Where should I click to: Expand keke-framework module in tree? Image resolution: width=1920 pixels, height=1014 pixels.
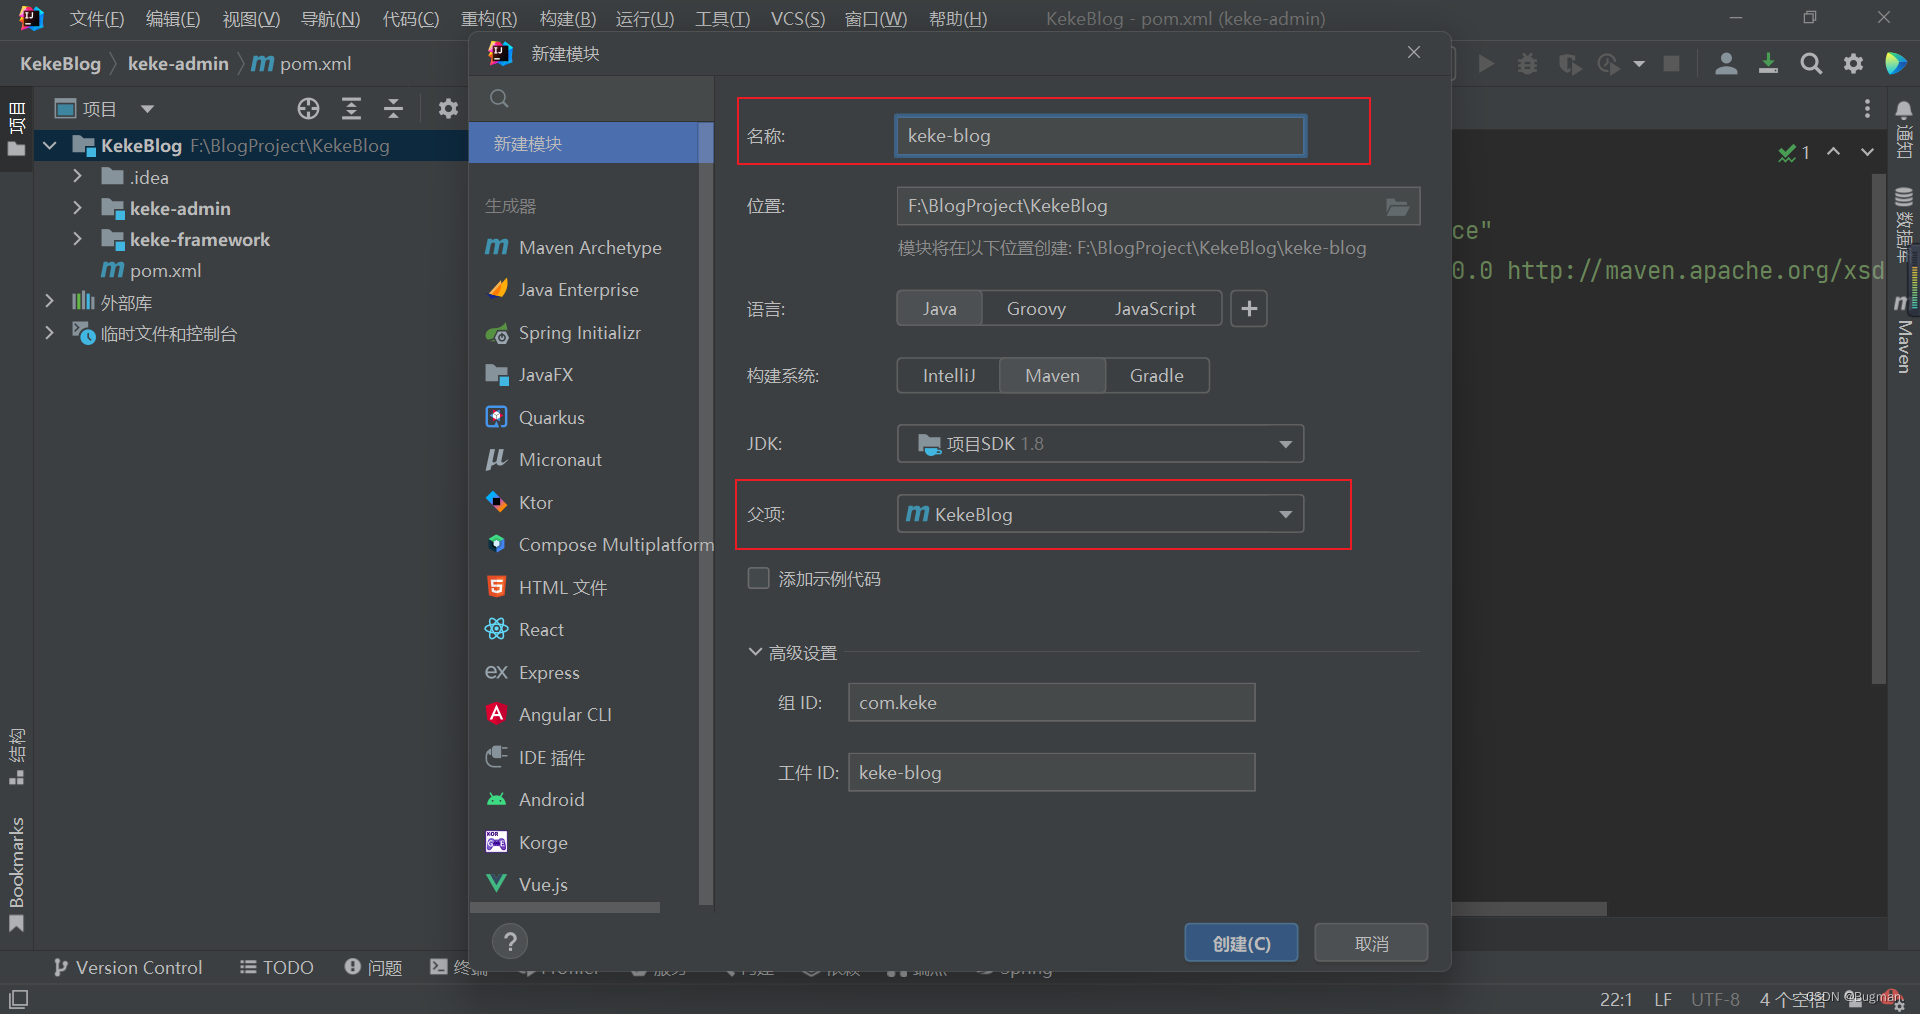coord(77,239)
